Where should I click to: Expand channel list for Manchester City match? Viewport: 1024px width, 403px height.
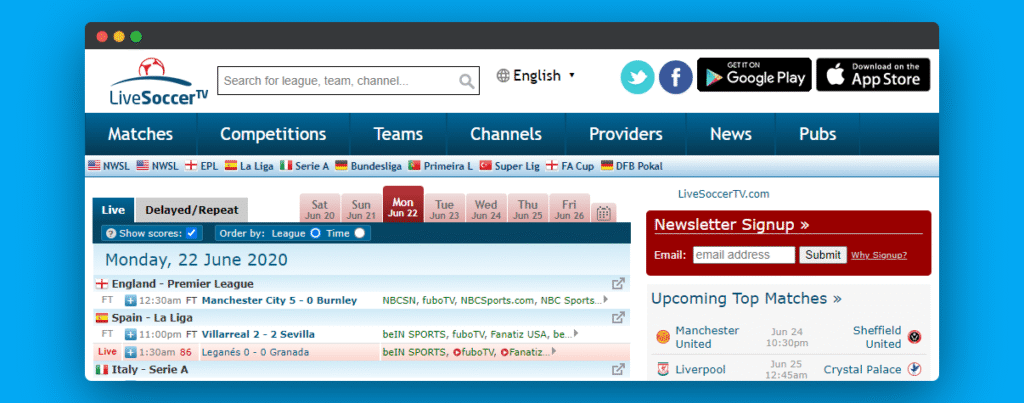(605, 300)
